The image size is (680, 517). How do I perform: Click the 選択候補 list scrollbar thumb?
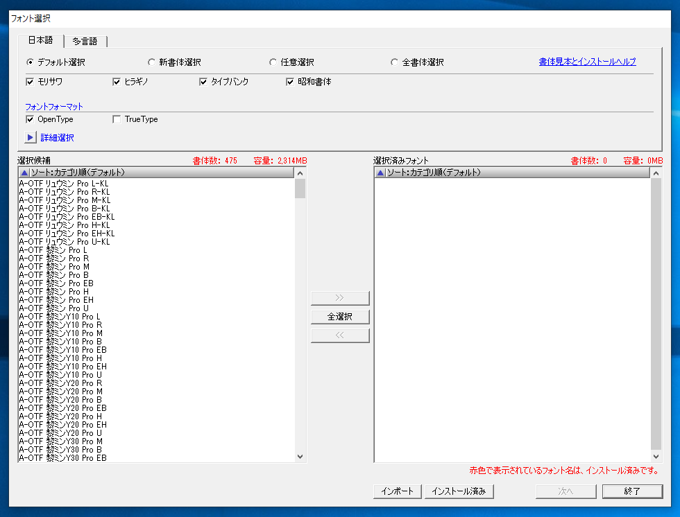tap(300, 188)
